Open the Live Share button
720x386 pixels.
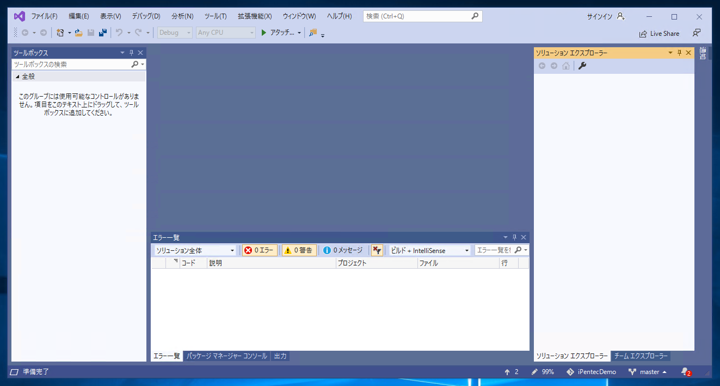tap(659, 34)
